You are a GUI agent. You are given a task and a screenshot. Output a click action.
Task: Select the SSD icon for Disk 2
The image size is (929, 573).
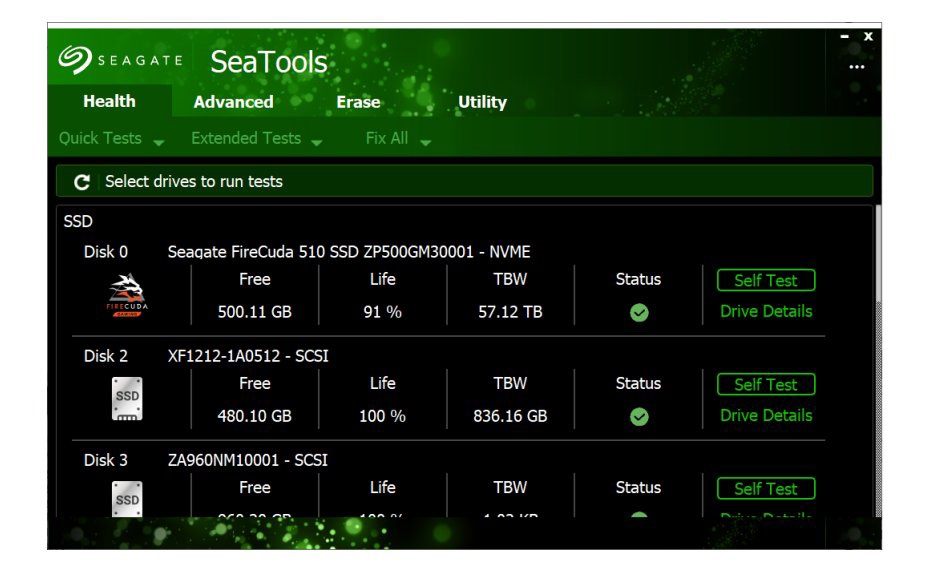coord(127,399)
